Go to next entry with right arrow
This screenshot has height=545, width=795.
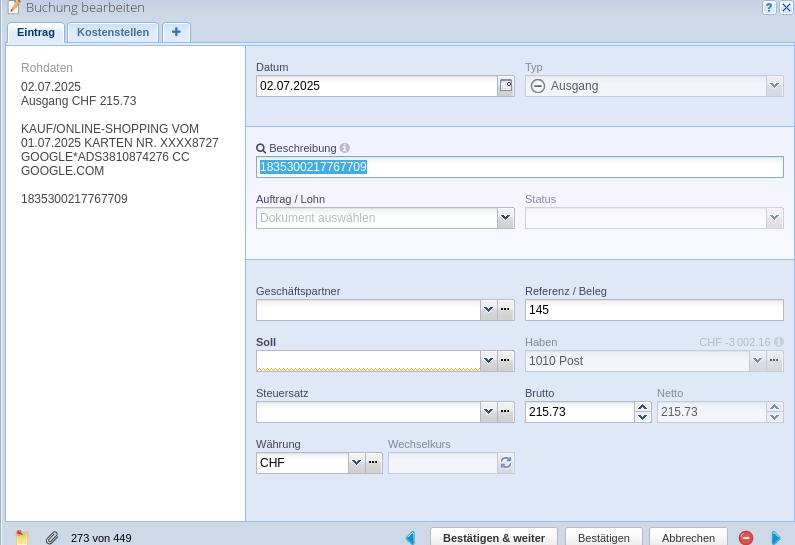(x=776, y=538)
